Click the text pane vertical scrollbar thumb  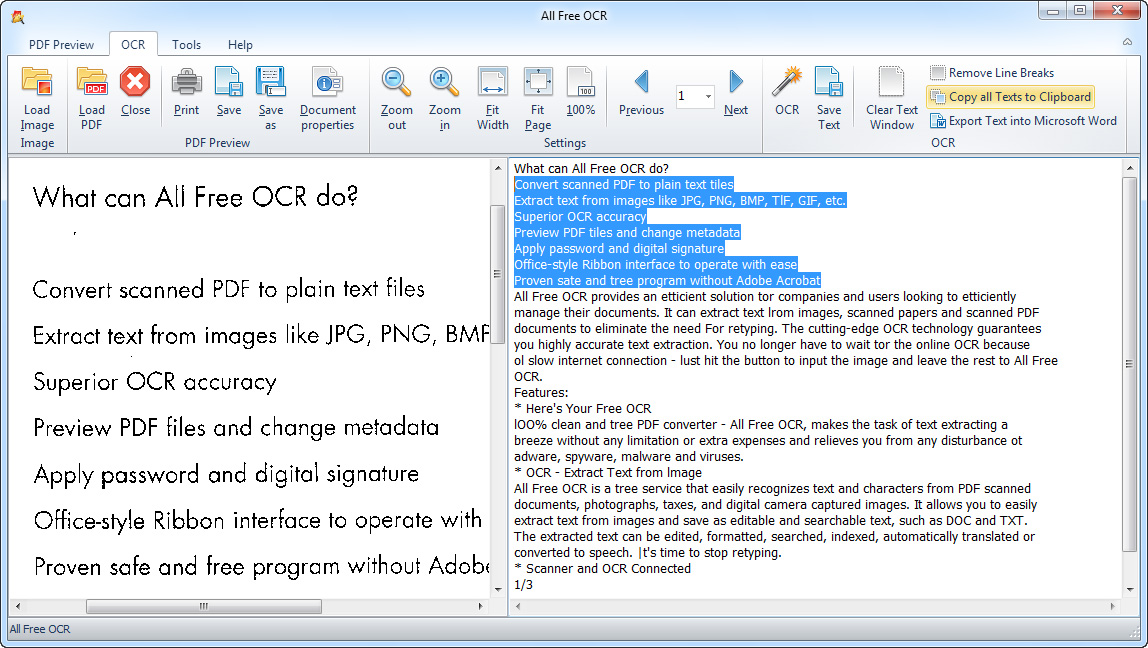point(1128,364)
